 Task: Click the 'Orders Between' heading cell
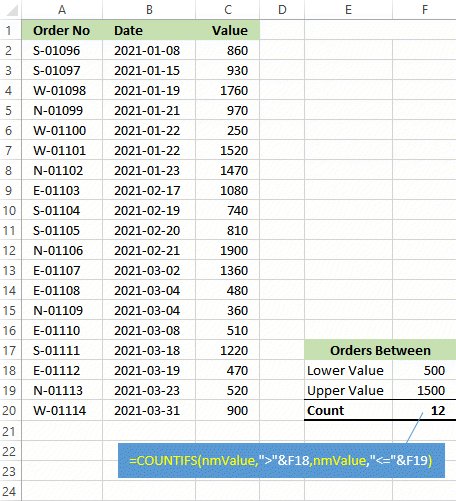380,350
